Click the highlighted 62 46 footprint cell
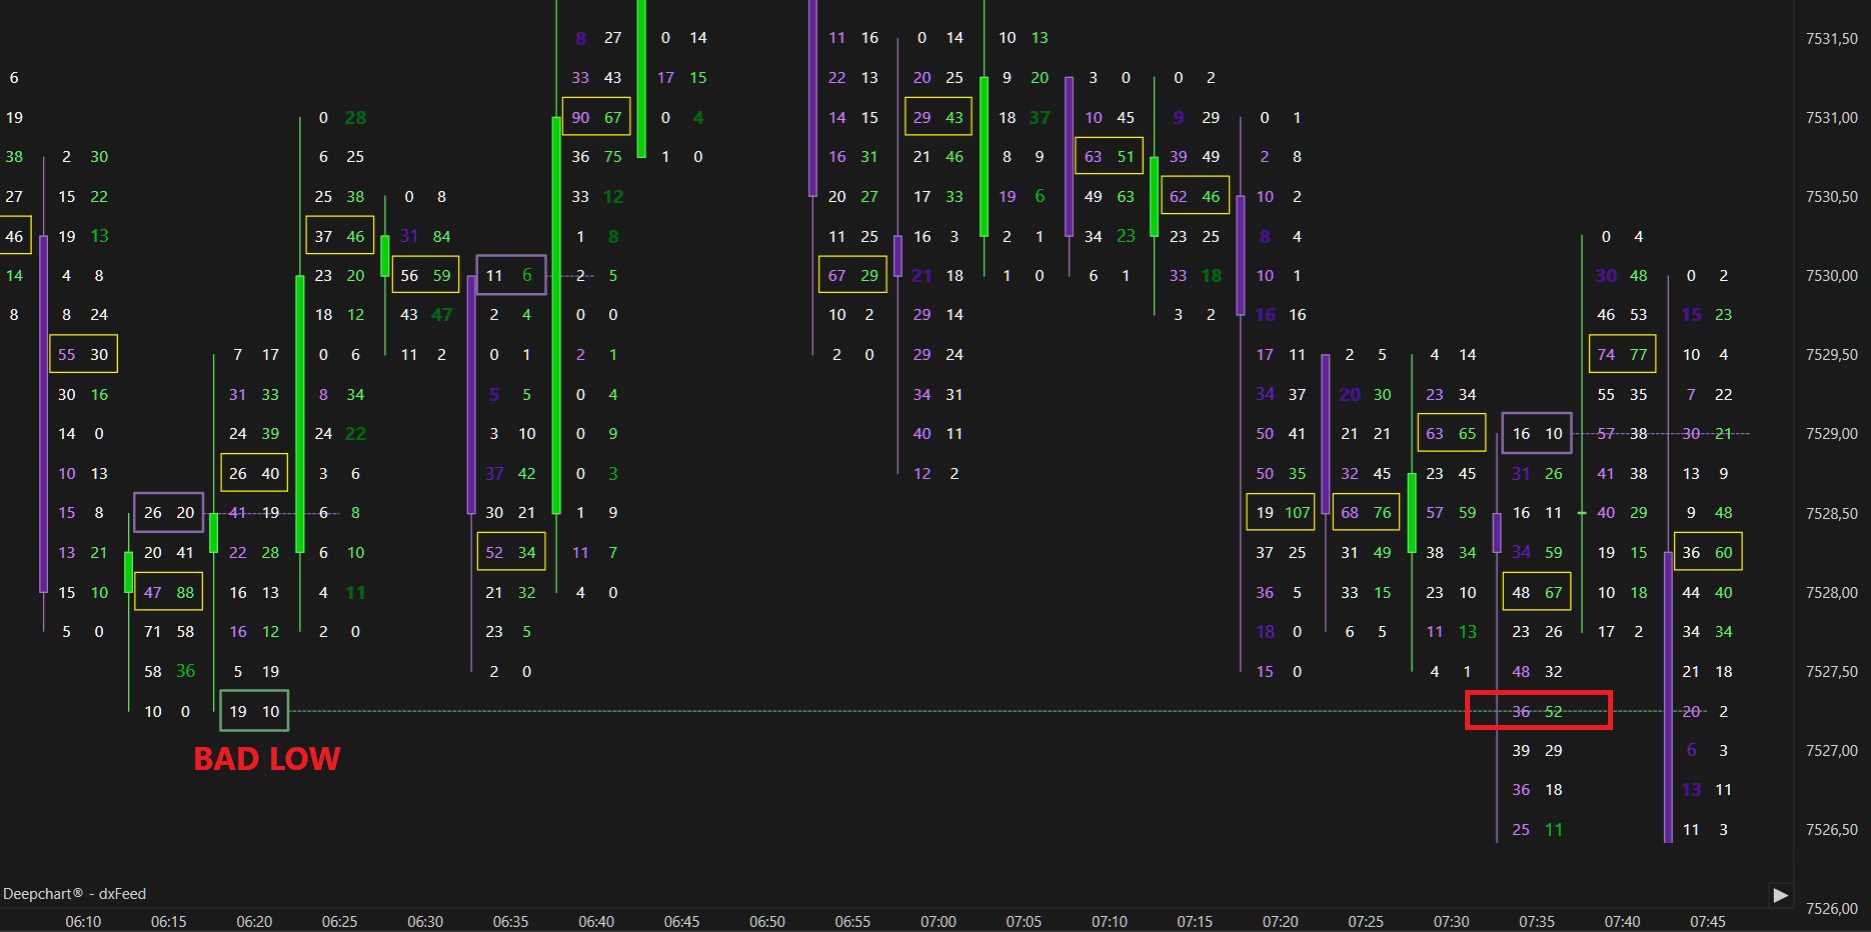This screenshot has width=1871, height=932. [1195, 196]
